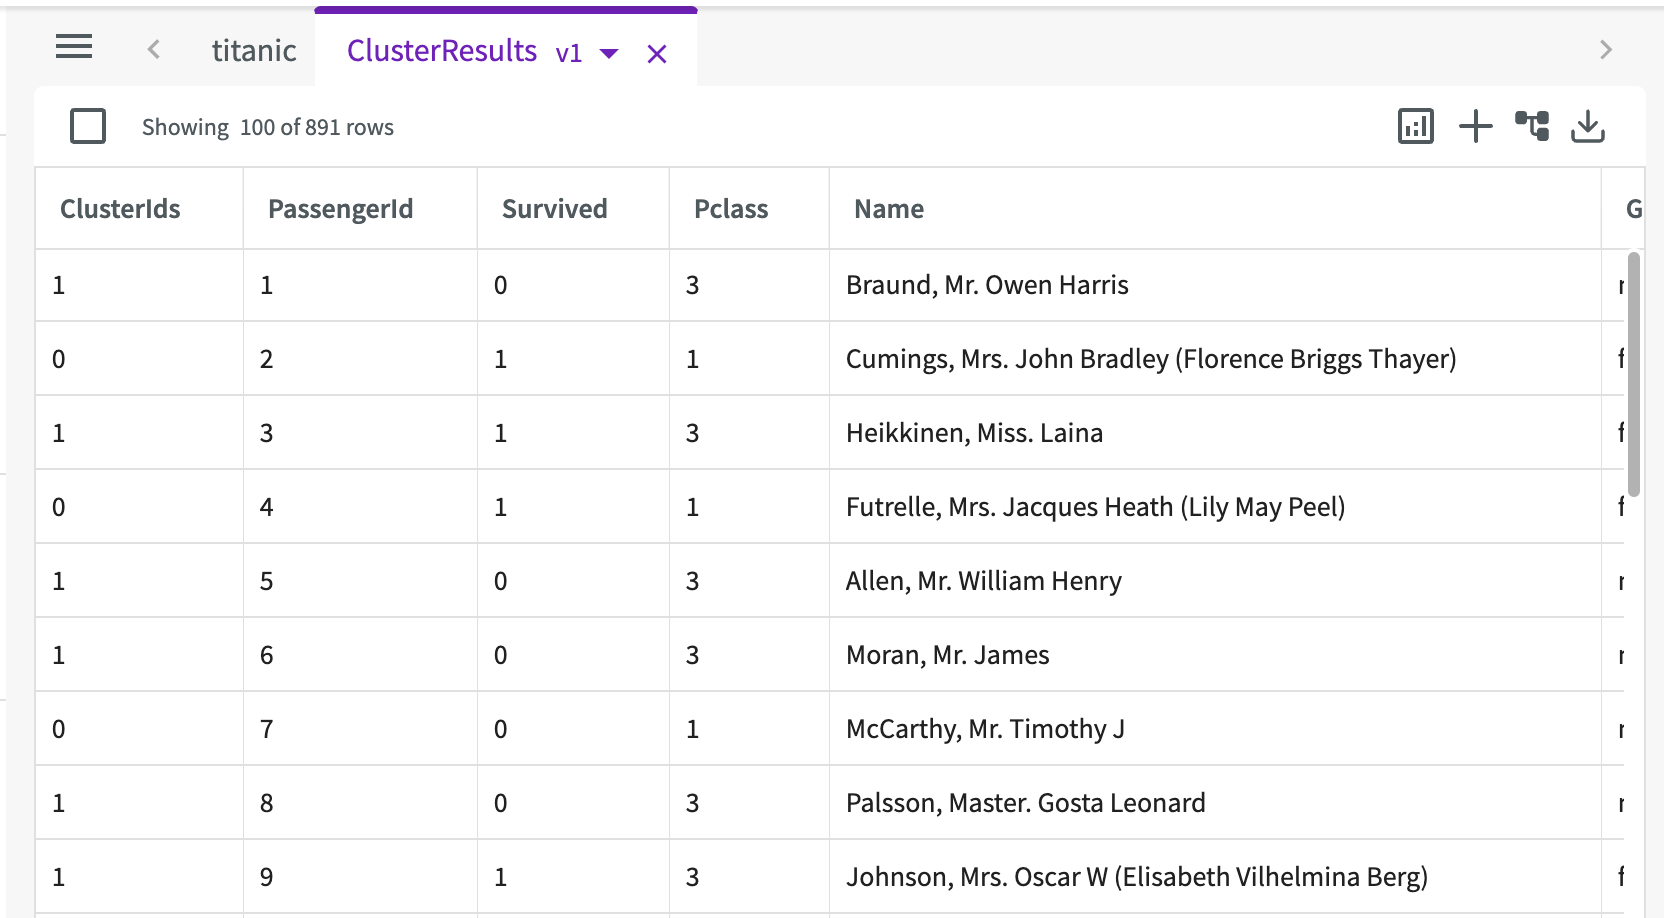Click the v1 version label
This screenshot has width=1664, height=918.
point(569,53)
